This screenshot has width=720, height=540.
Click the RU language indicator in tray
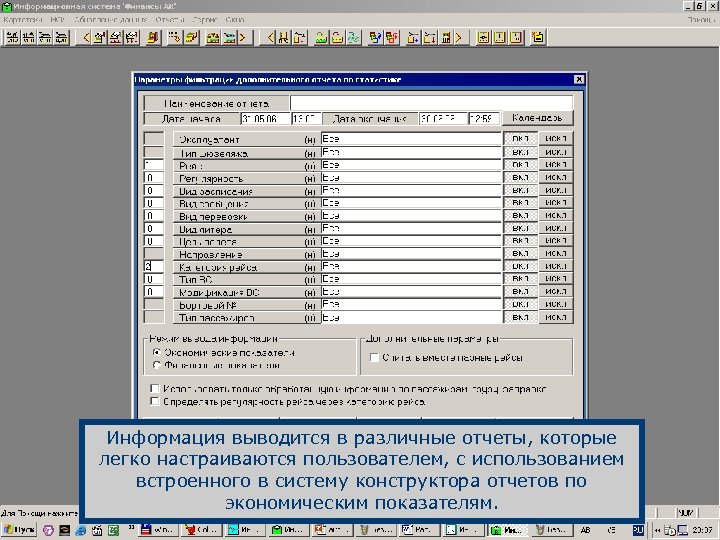tap(638, 530)
